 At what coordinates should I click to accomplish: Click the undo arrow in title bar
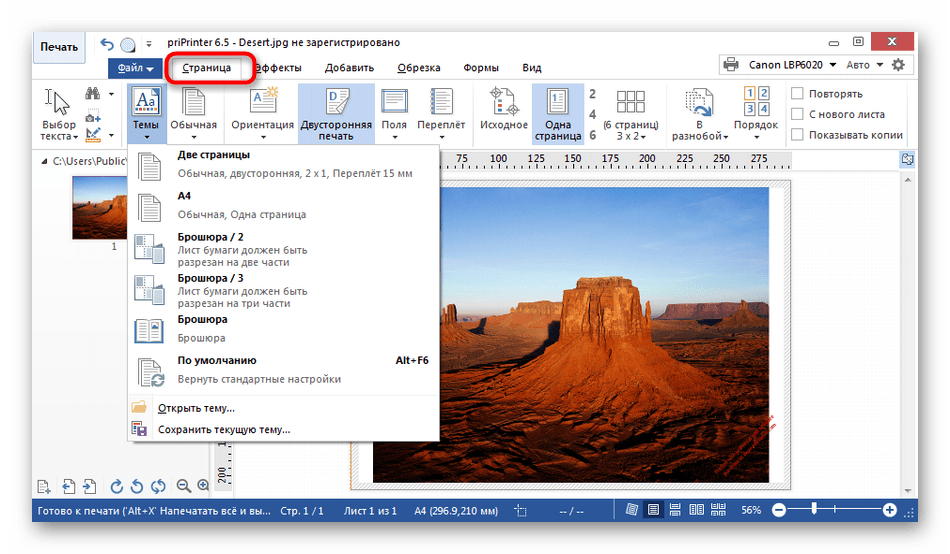[x=107, y=44]
